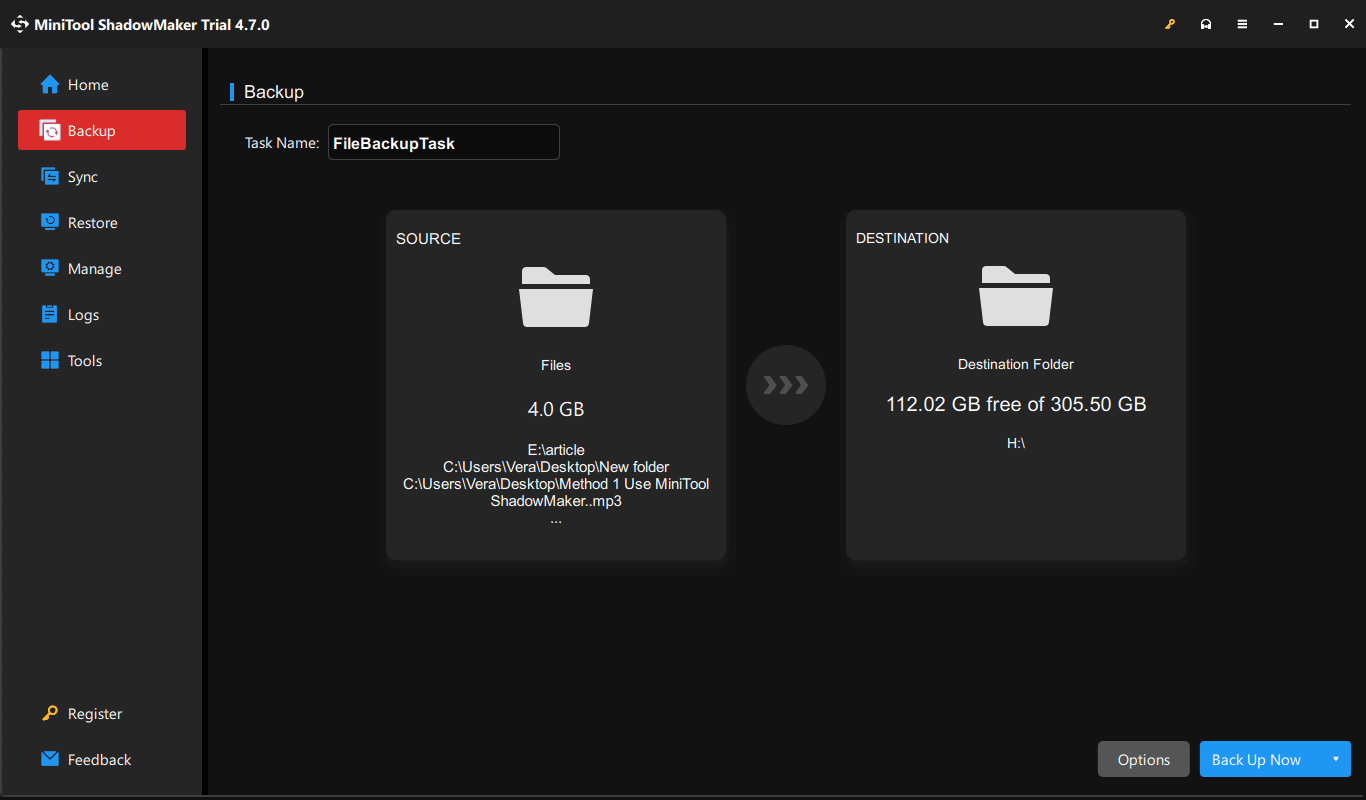1366x800 pixels.
Task: Select the Backup menu label
Action: pos(92,131)
